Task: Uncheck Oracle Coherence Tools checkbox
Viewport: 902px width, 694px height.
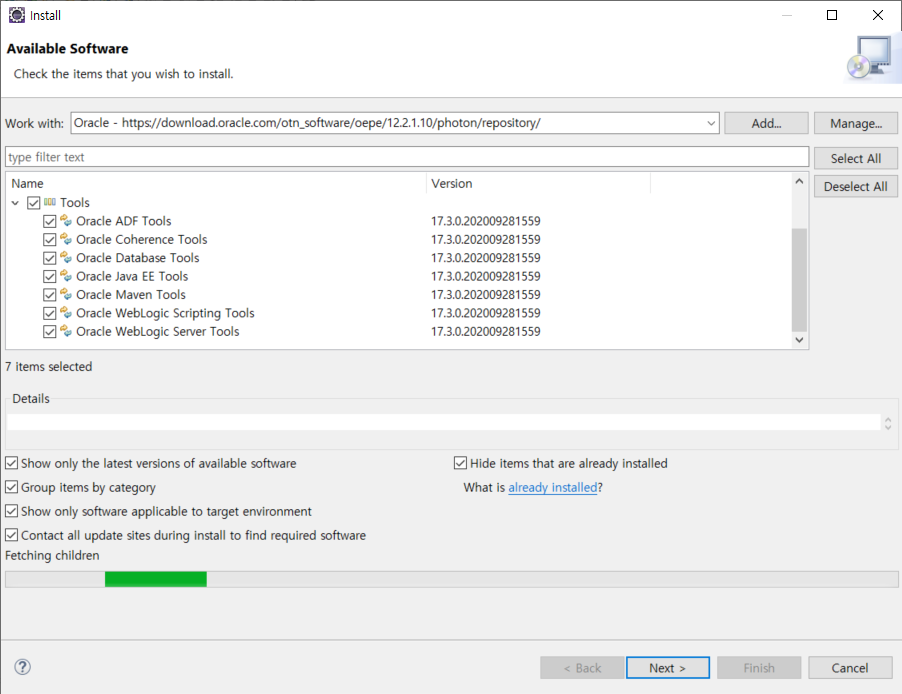Action: coord(49,239)
